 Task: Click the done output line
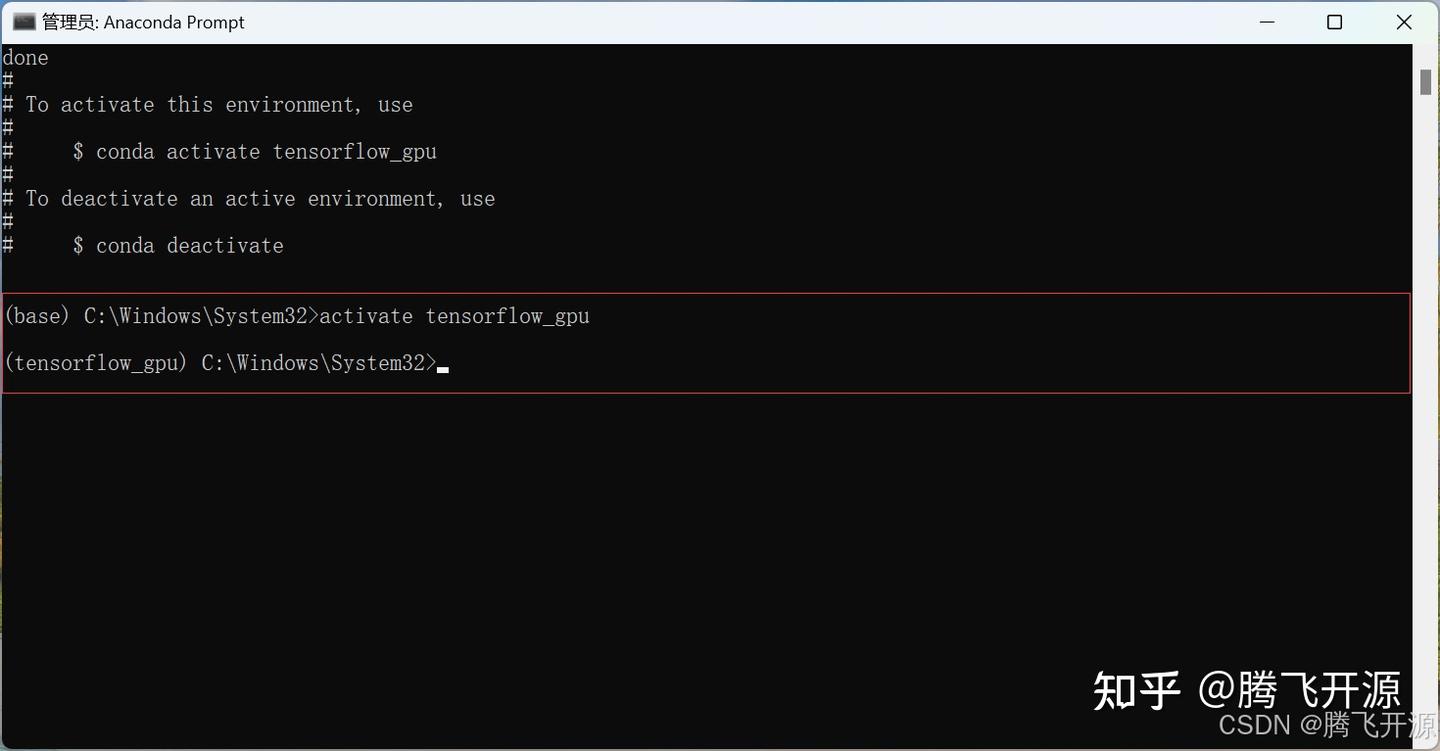coord(24,57)
